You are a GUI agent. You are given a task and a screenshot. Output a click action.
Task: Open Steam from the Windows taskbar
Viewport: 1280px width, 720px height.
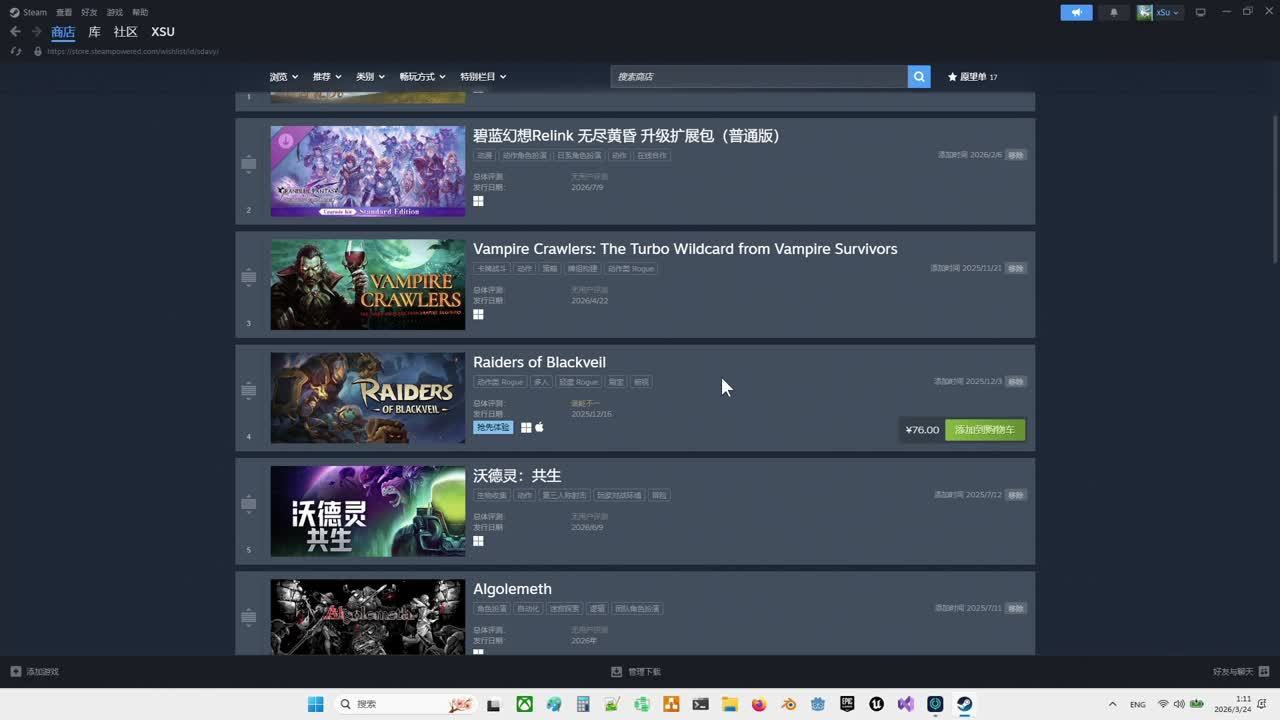(x=964, y=704)
